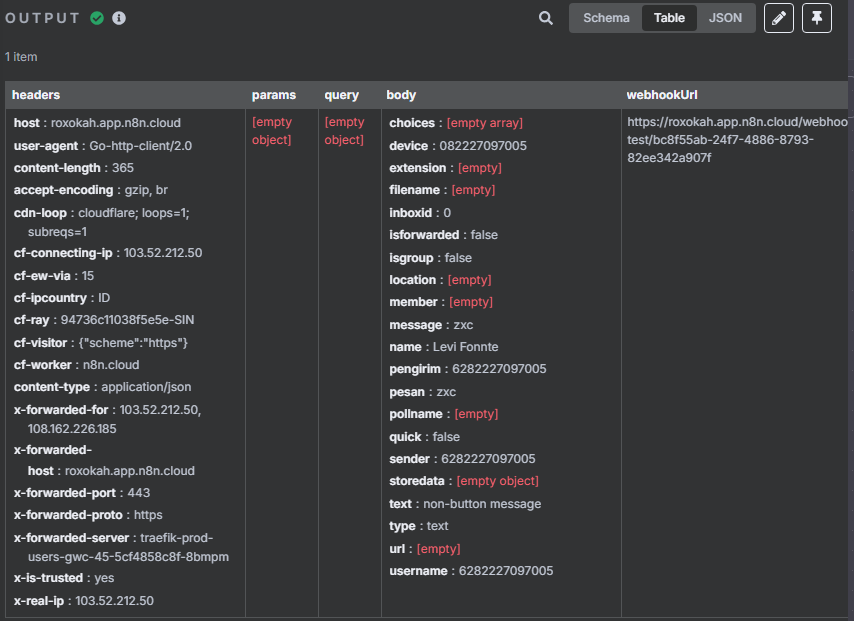Screen dimensions: 854x621
Task: Click the cf-ew-via 15 row
Action: pos(53,276)
